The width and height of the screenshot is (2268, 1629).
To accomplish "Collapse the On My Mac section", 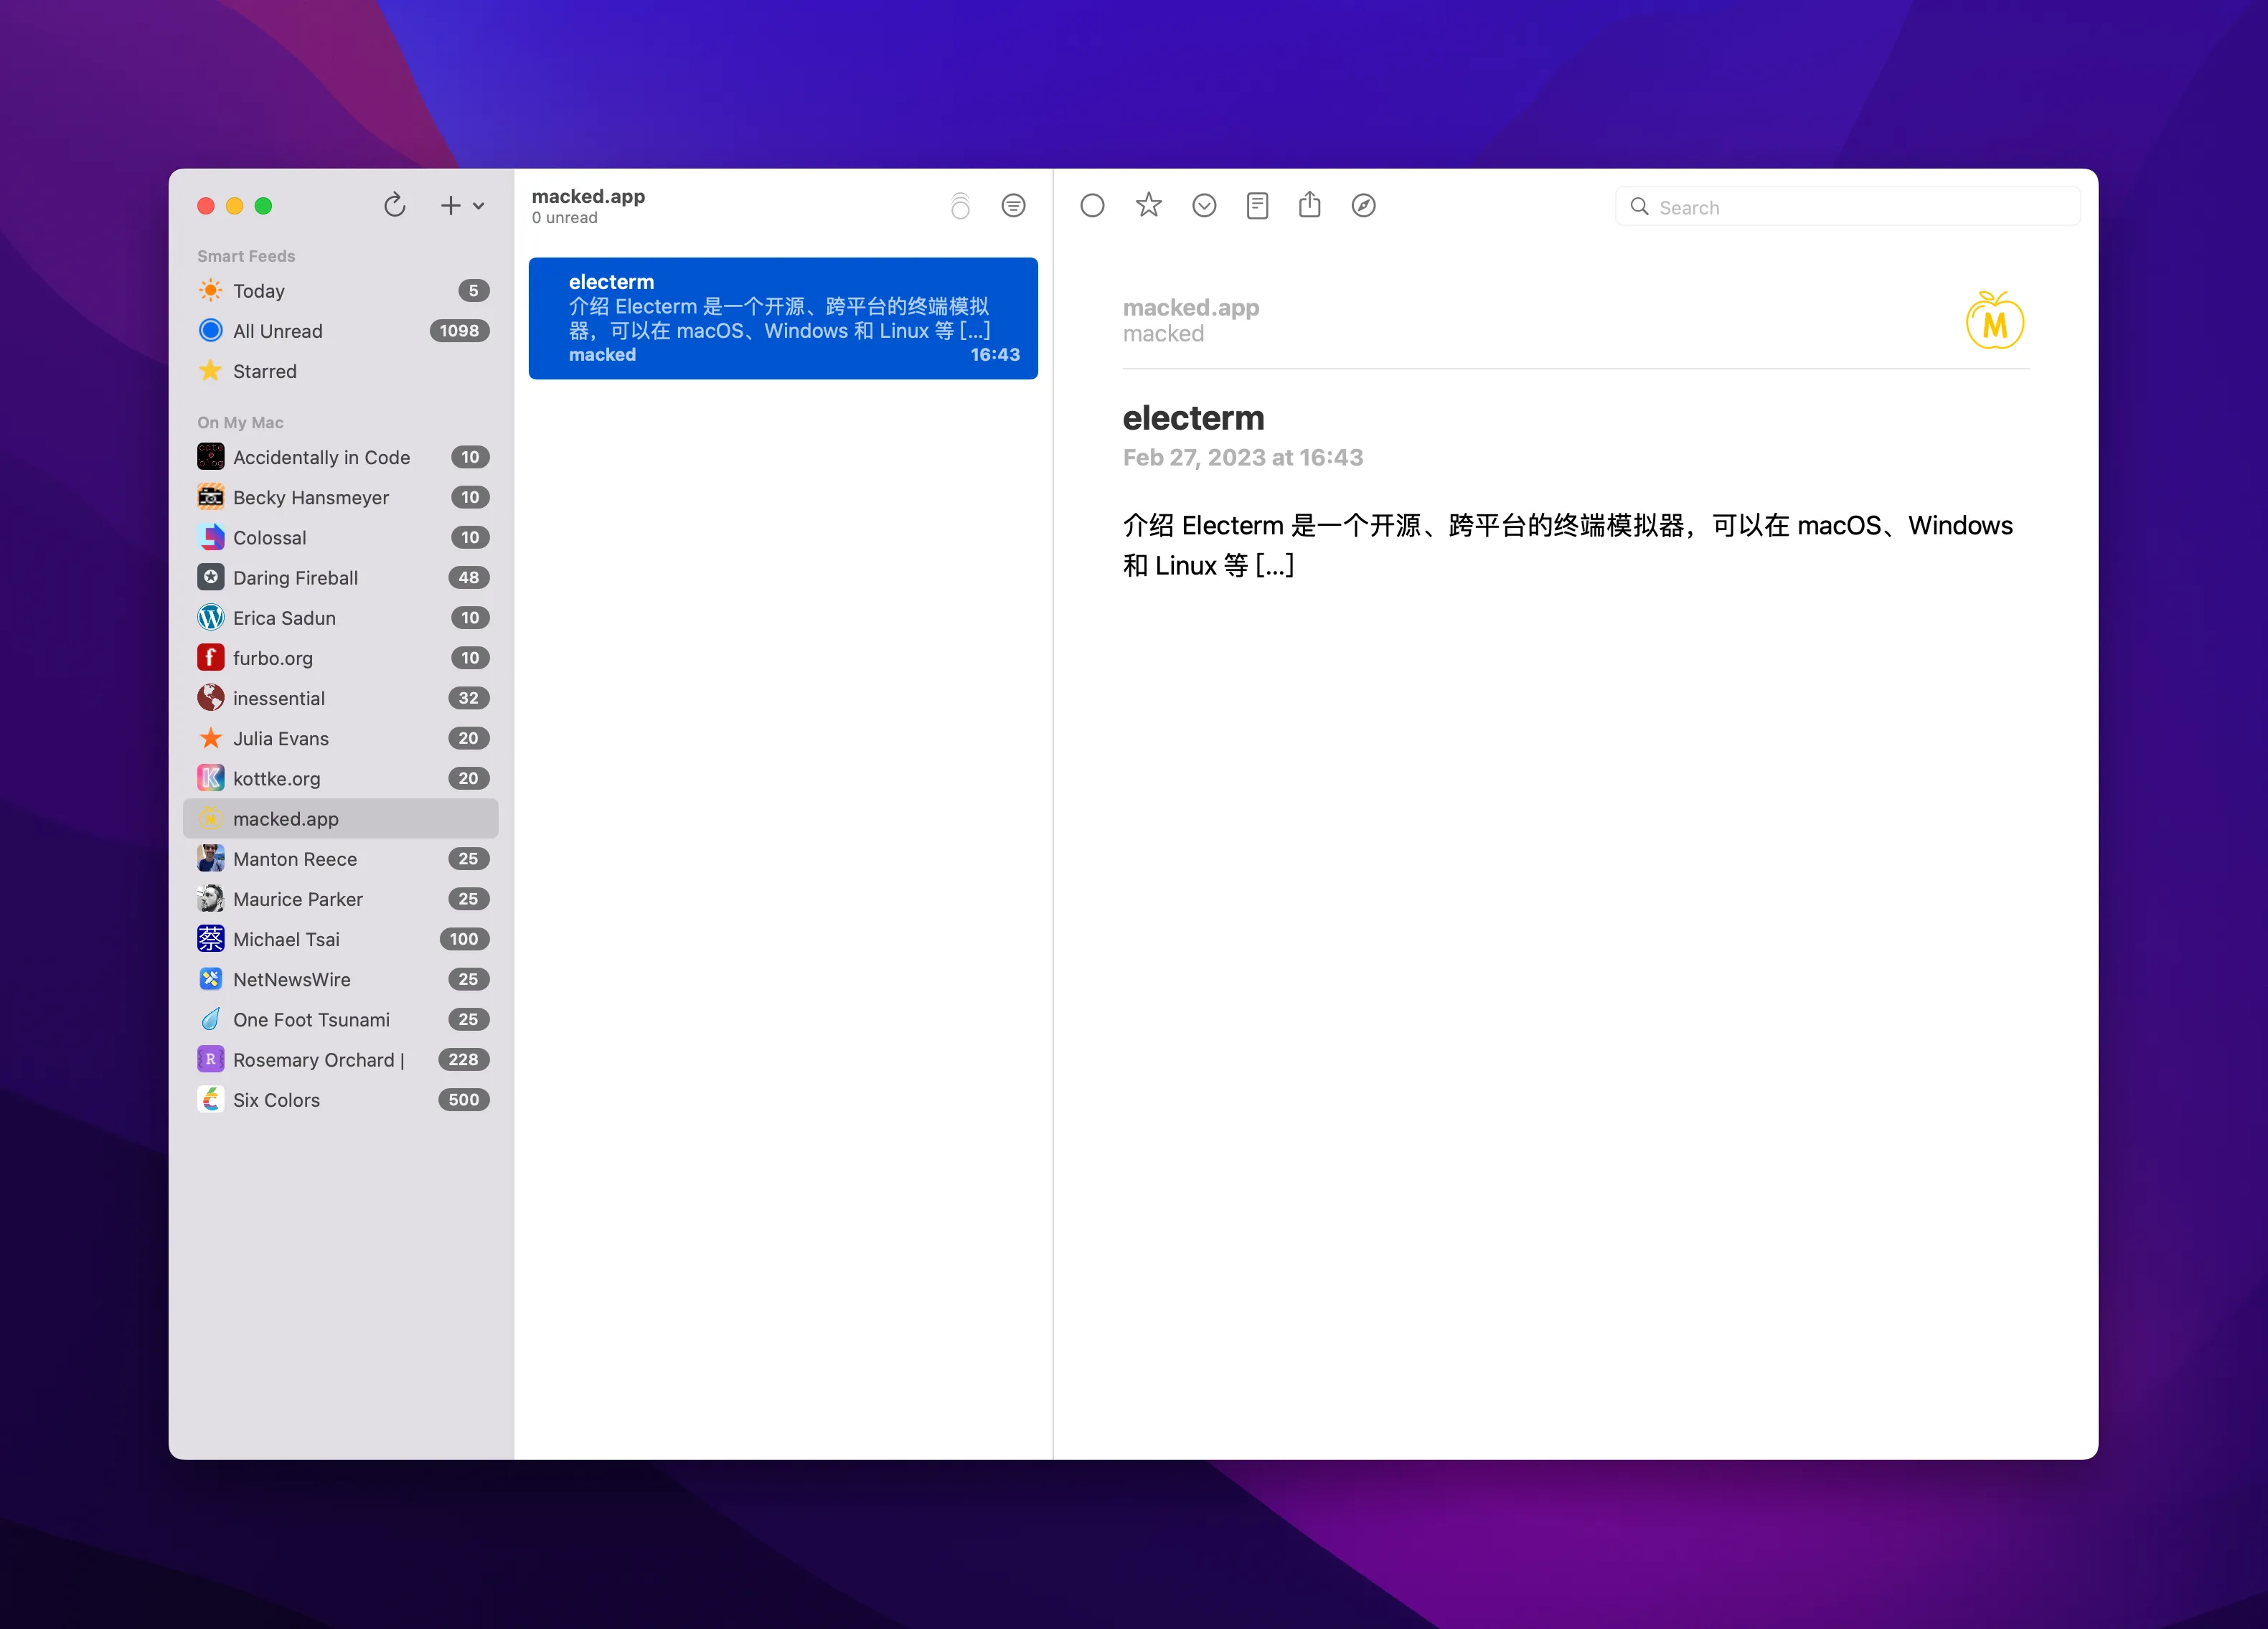I will coord(239,422).
